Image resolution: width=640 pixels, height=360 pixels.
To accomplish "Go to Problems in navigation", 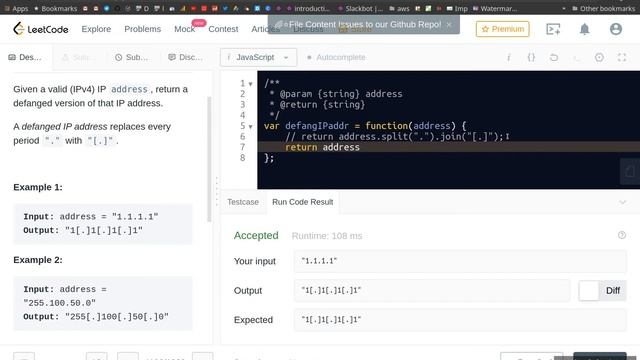I will [142, 29].
